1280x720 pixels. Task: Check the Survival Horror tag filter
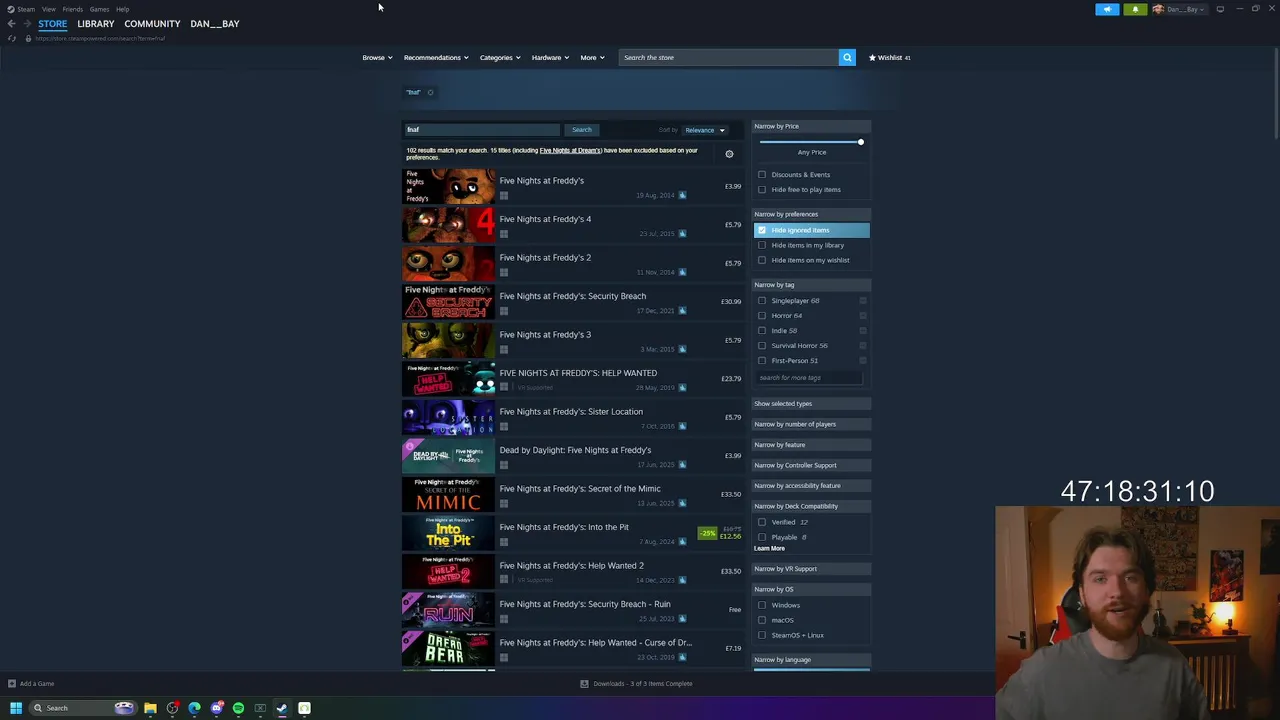click(x=762, y=346)
